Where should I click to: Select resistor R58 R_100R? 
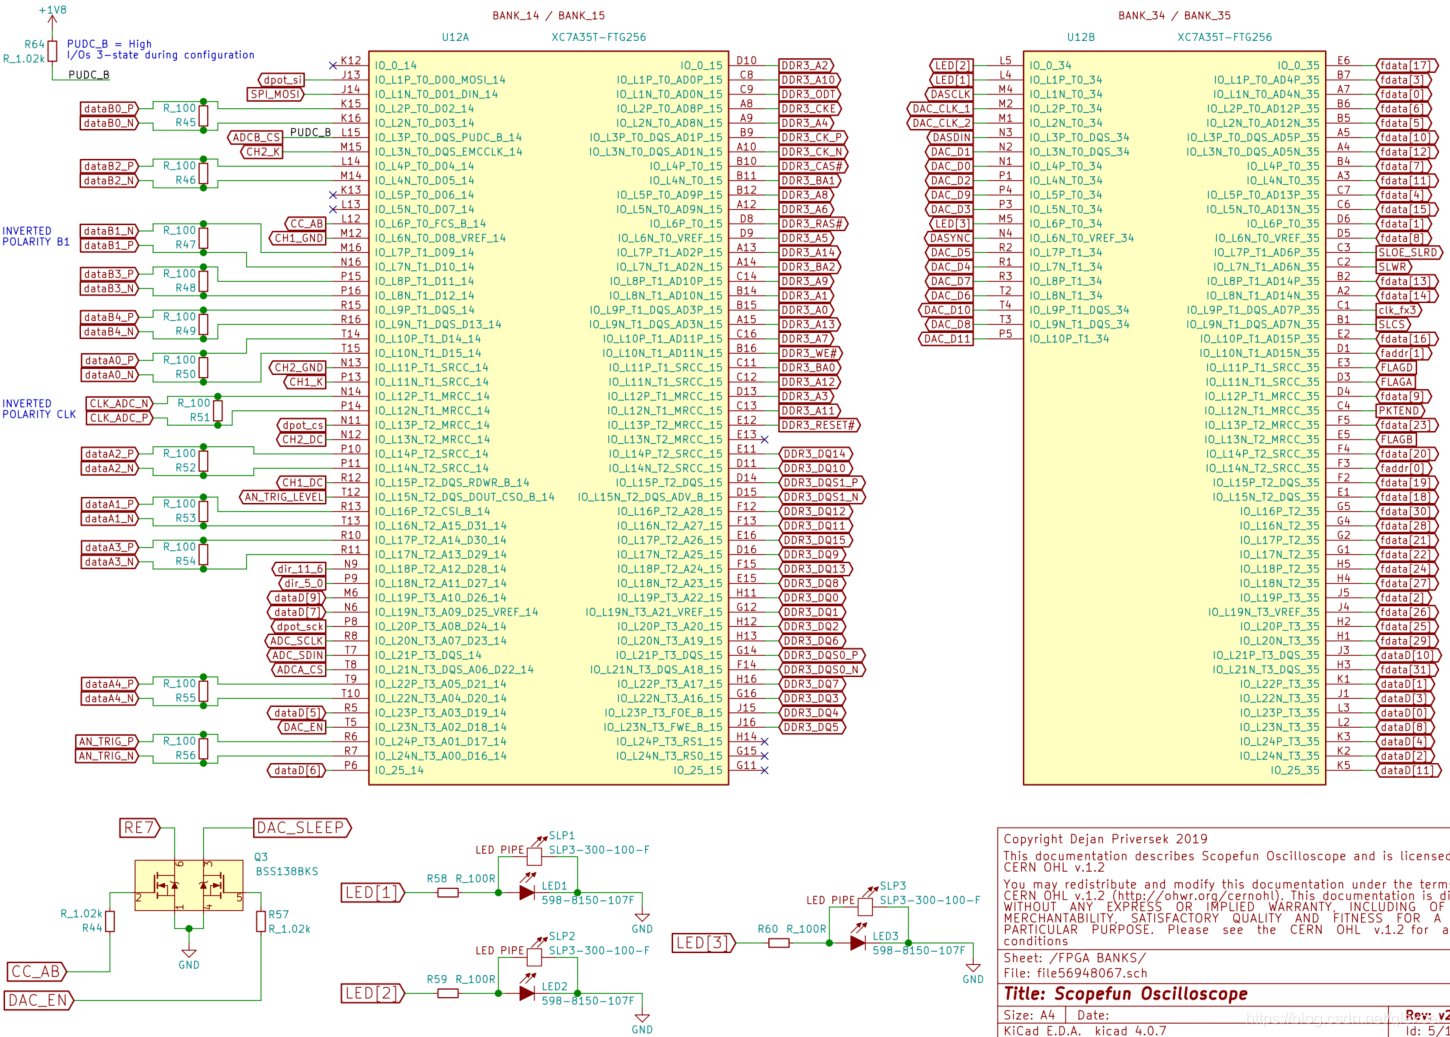[x=448, y=893]
